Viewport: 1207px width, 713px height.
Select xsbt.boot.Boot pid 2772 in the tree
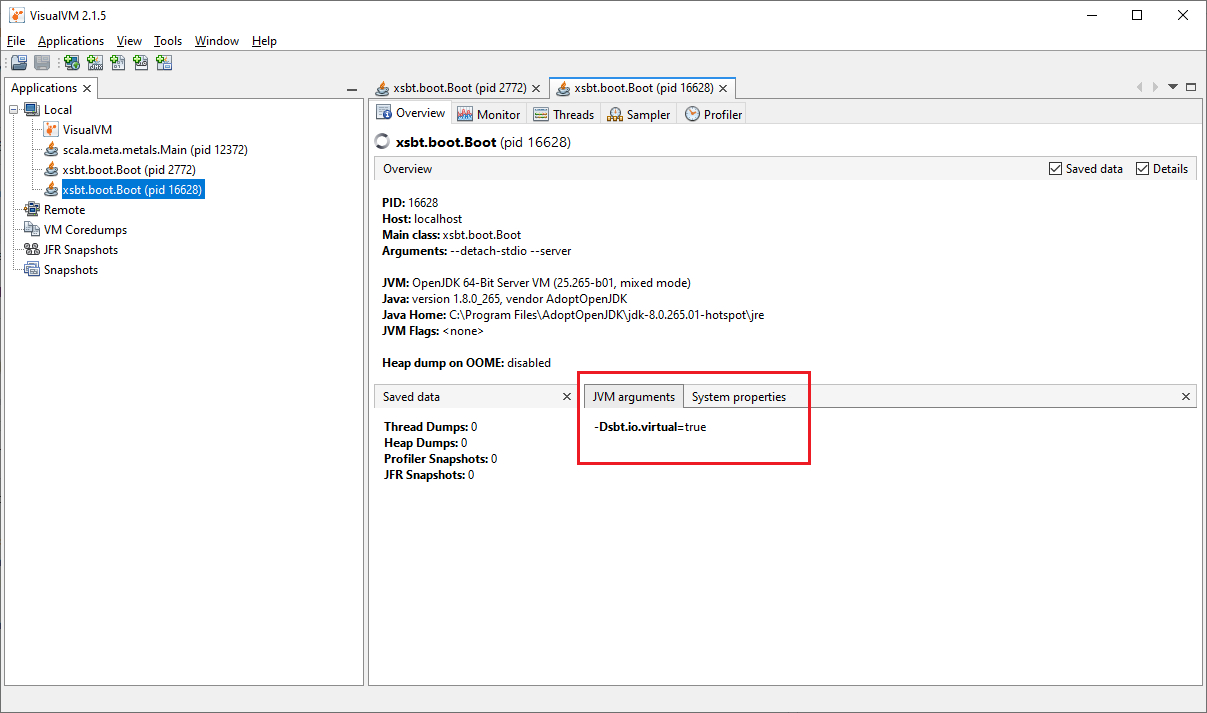coord(127,168)
